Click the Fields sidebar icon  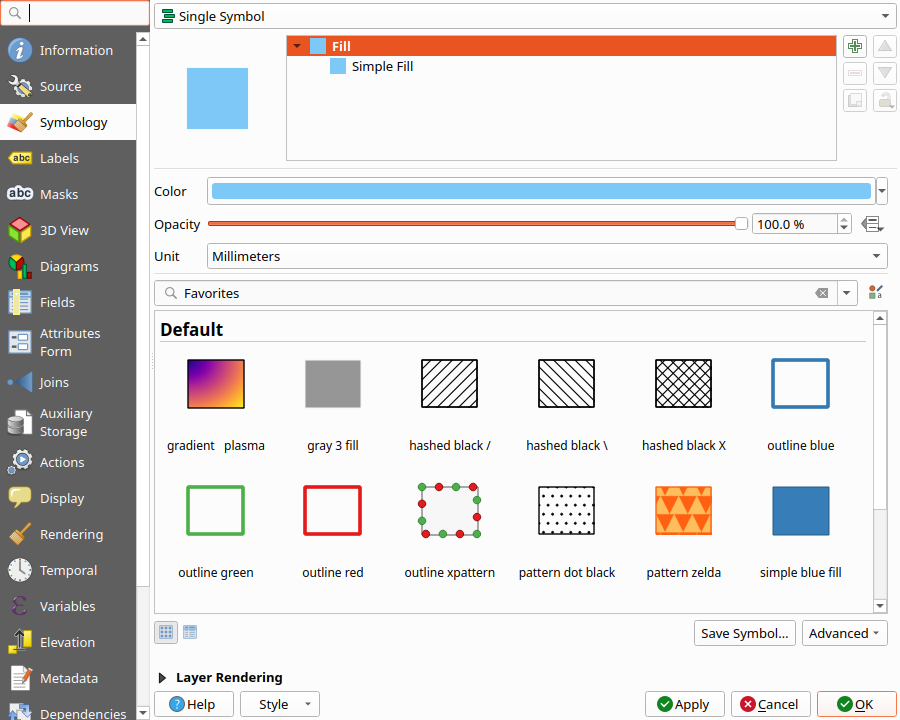pos(20,302)
